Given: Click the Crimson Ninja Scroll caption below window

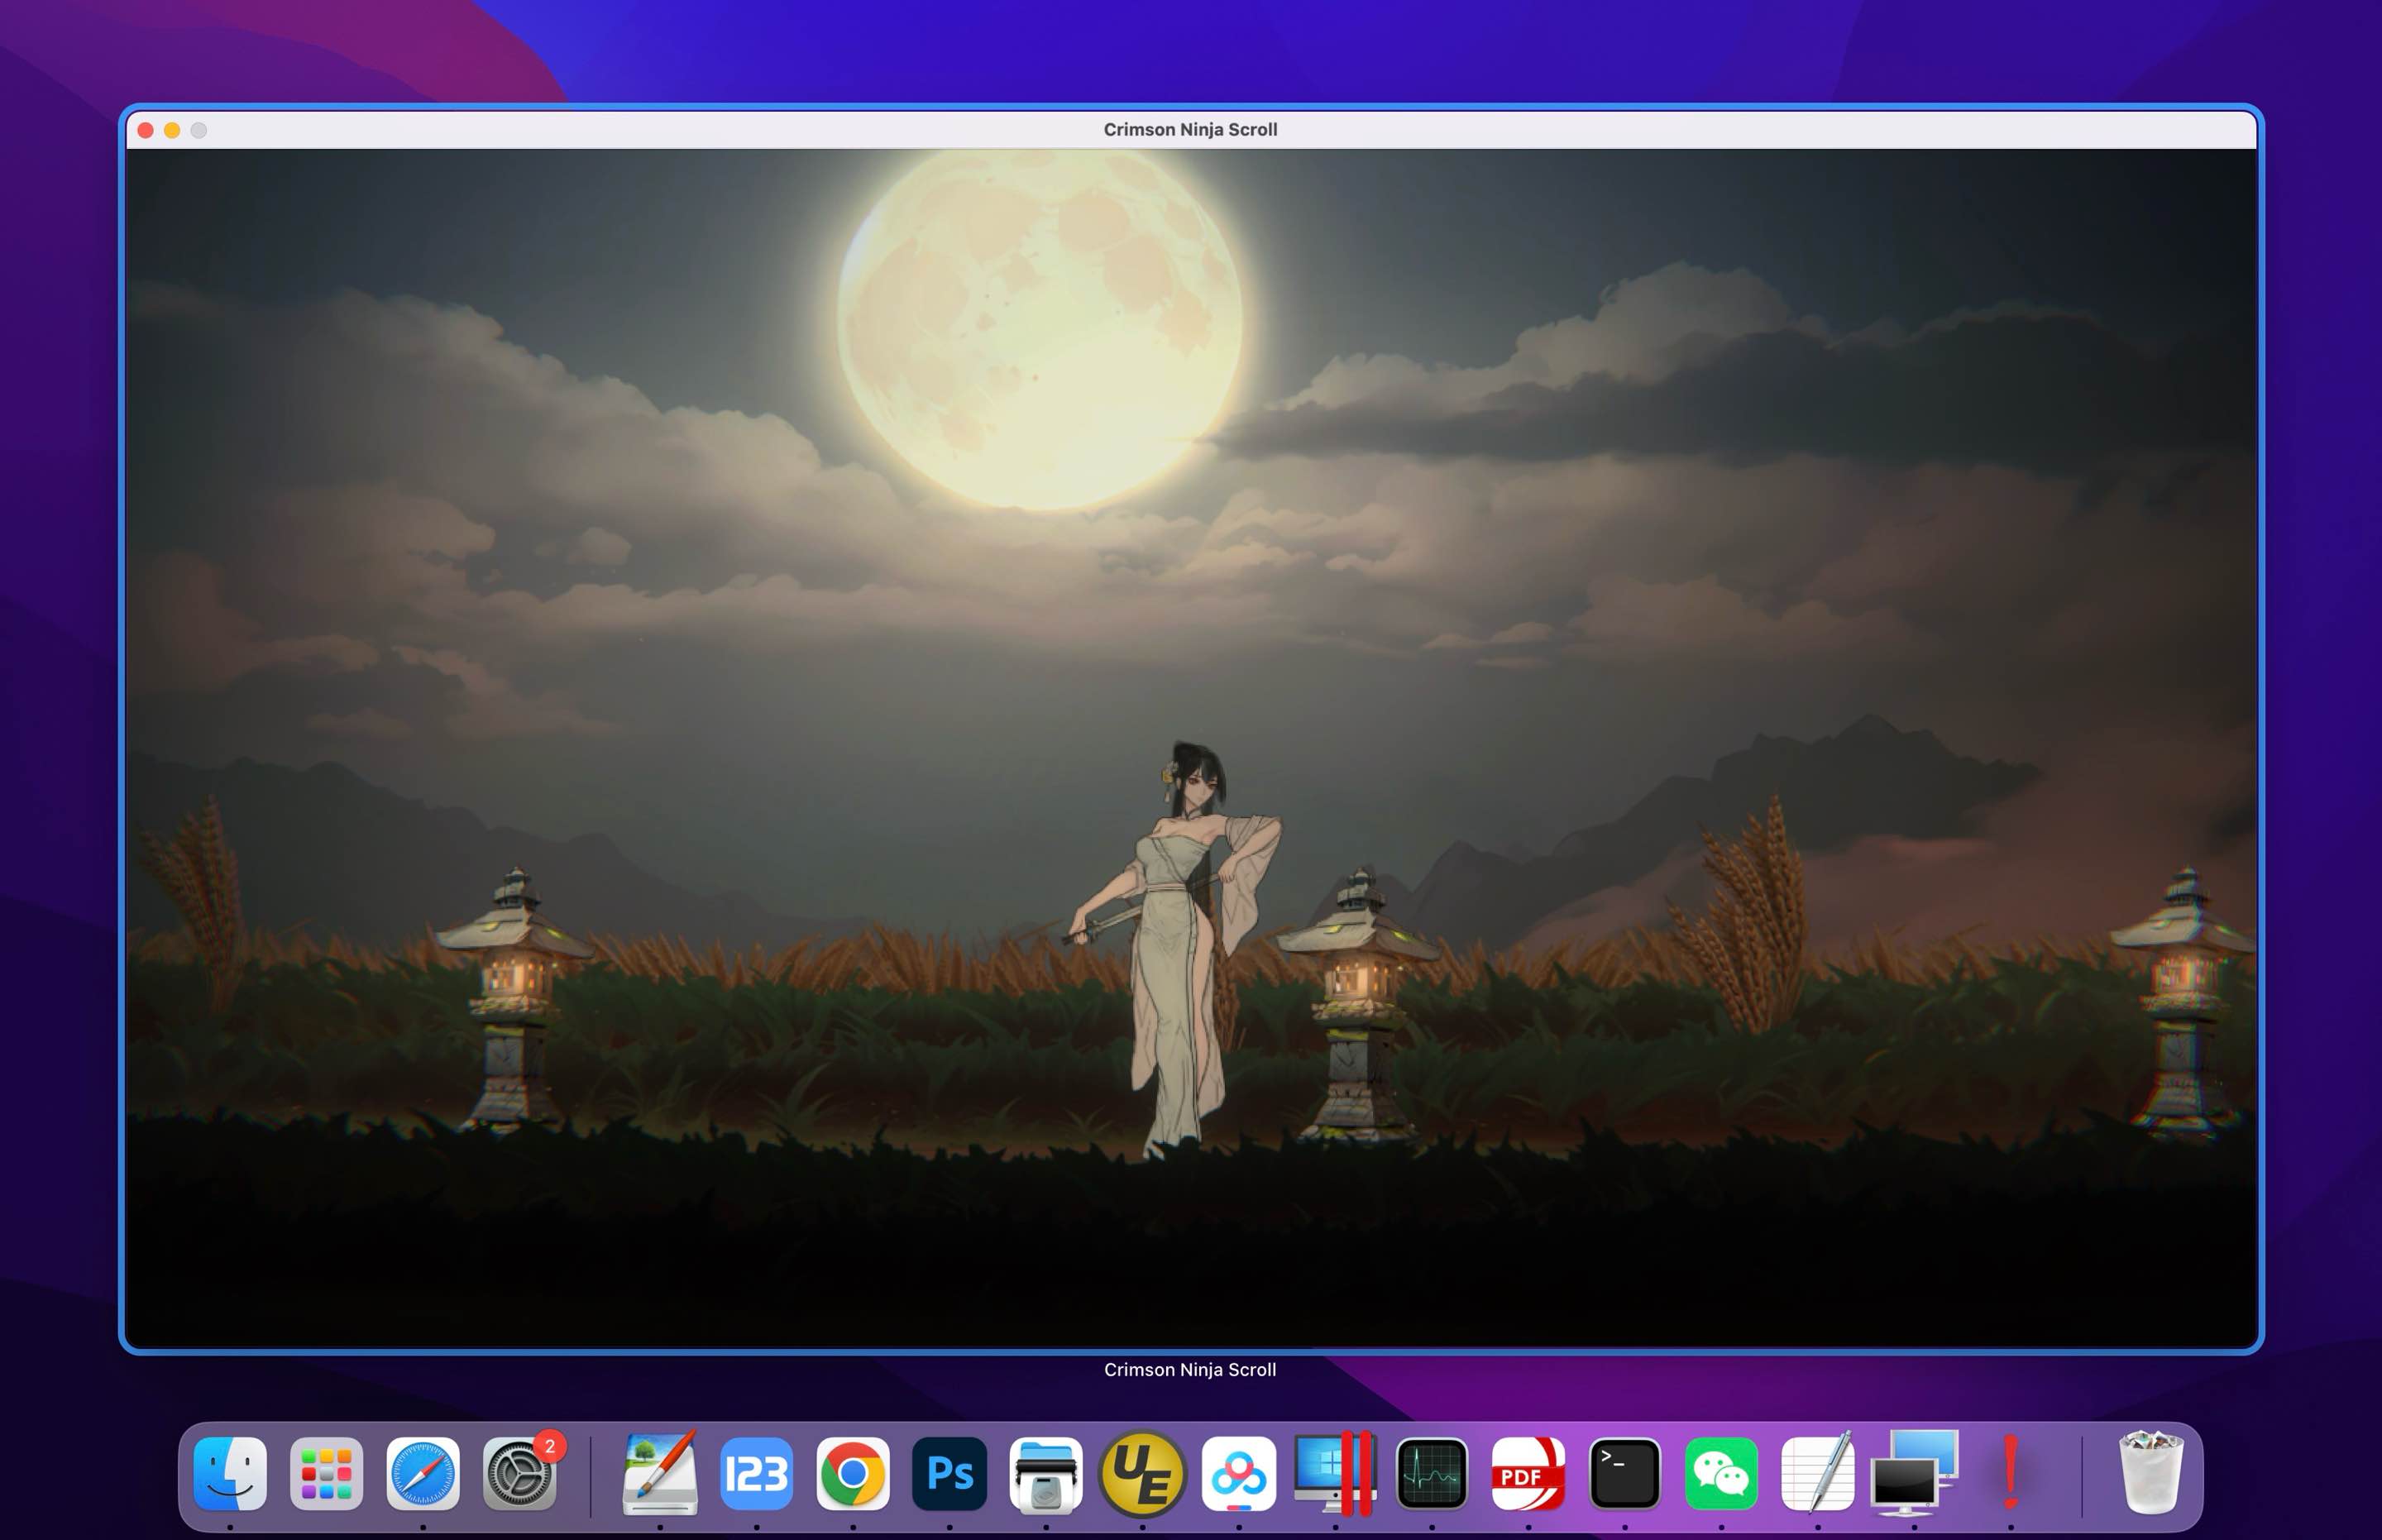Looking at the screenshot, I should tap(1190, 1370).
